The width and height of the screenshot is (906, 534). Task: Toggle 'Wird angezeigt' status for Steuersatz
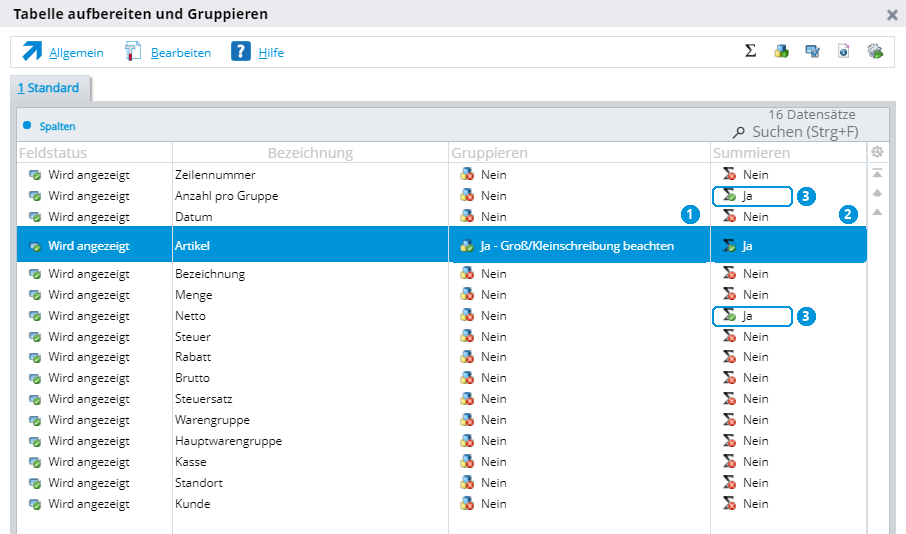click(88, 399)
